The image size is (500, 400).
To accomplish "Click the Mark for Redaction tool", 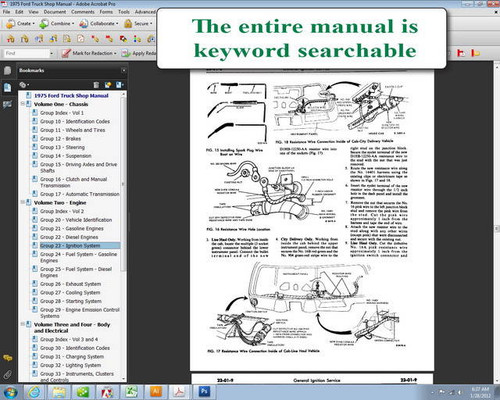I will (89, 53).
